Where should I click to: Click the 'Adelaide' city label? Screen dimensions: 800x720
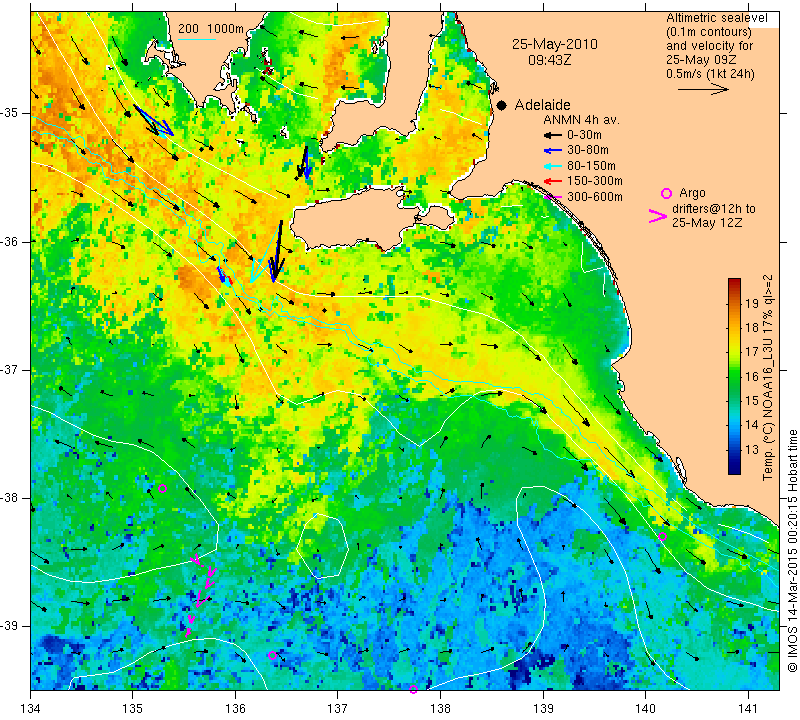coord(542,105)
